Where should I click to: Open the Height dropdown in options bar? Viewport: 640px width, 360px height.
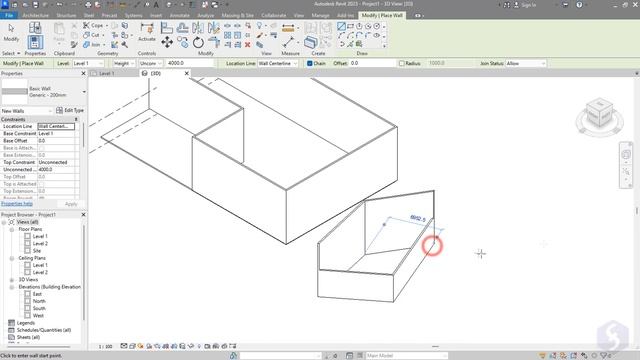124,63
